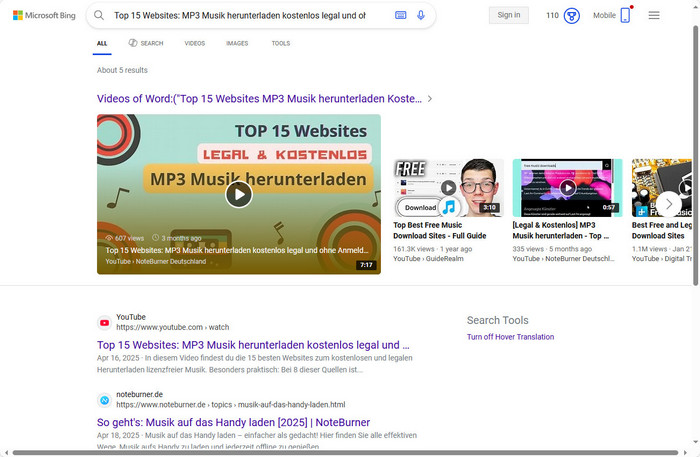Open So geht's: Musik auf das Handy laden result

(233, 422)
